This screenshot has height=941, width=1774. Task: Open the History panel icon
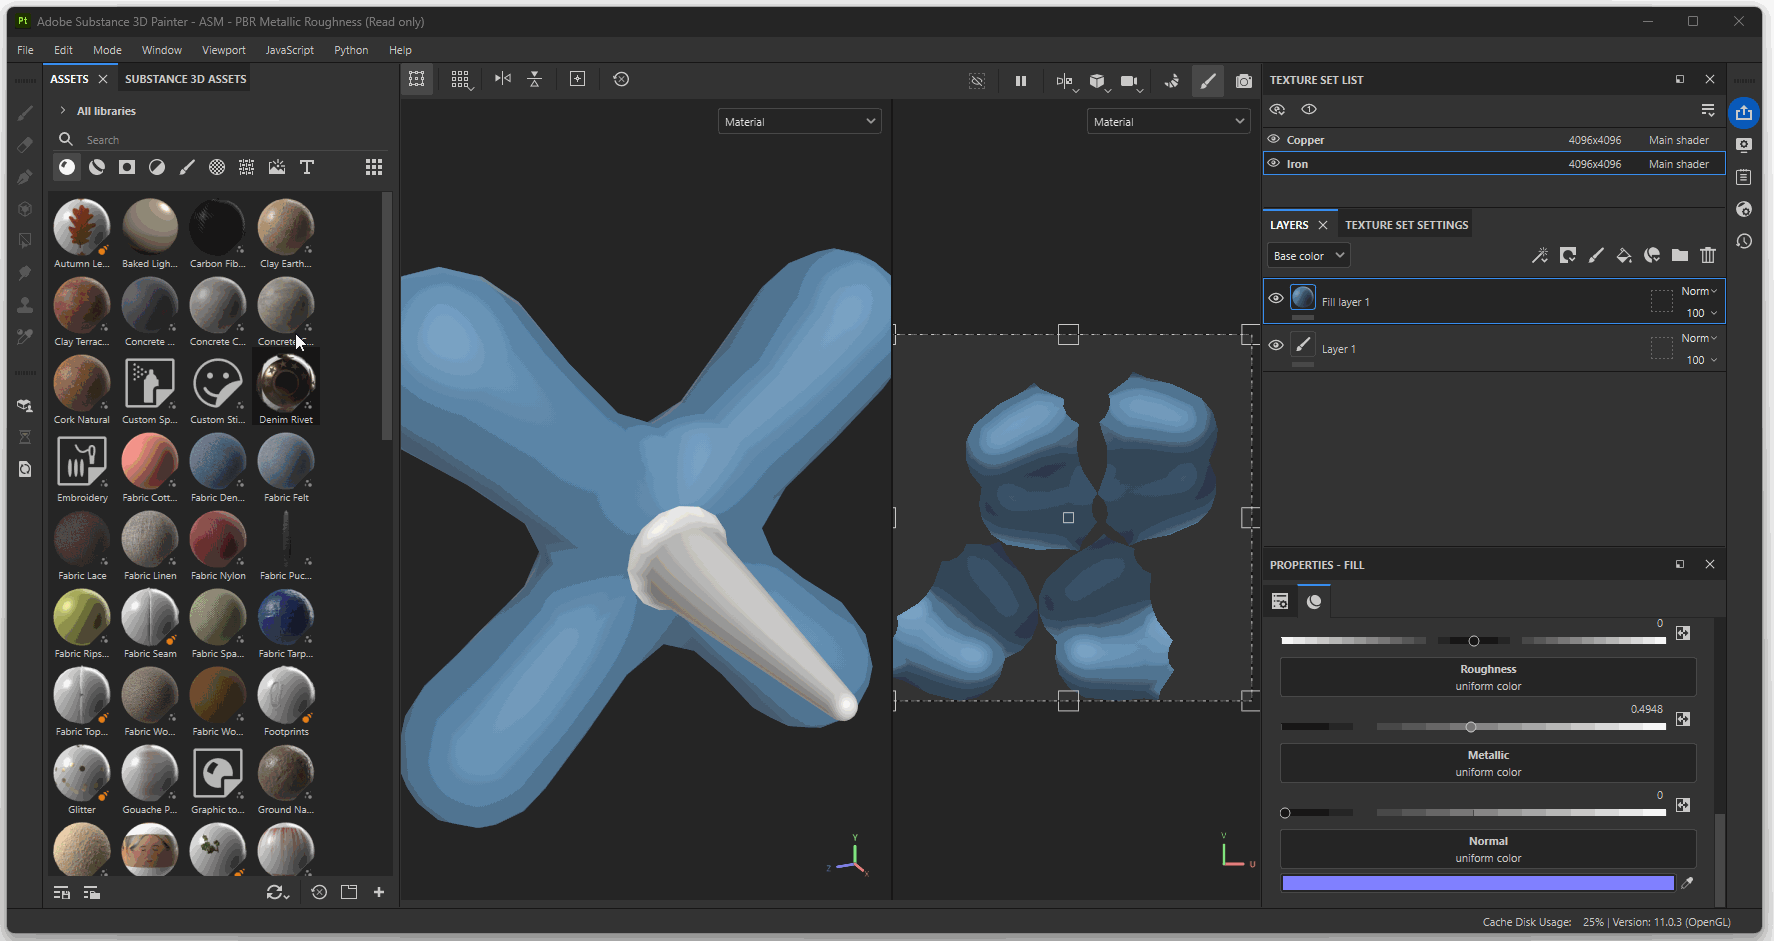(1744, 241)
